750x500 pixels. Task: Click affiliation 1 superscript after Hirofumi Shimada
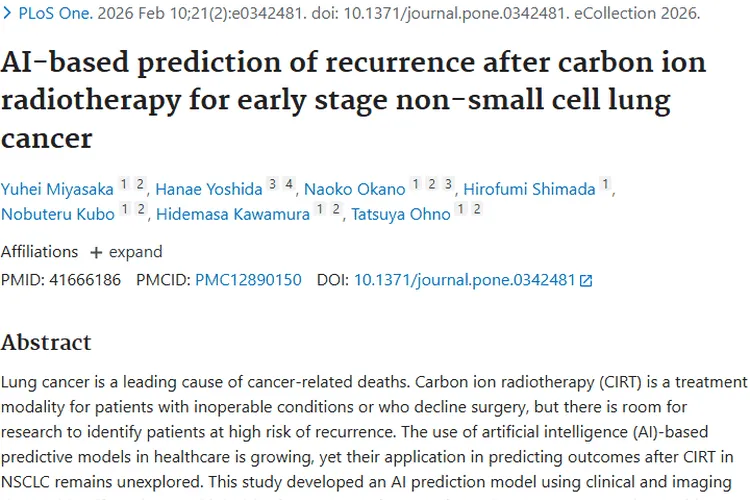click(605, 184)
